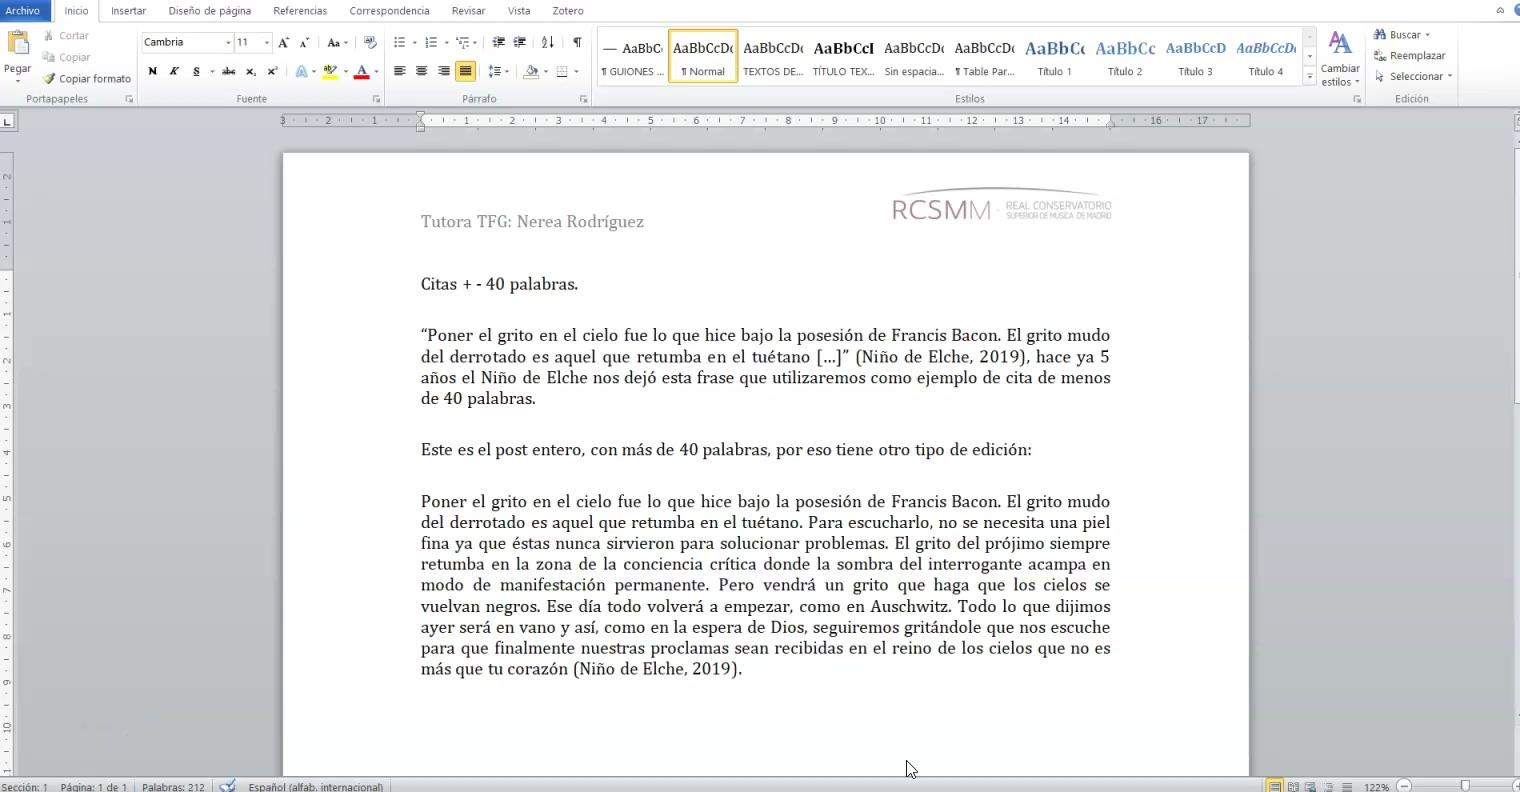This screenshot has width=1520, height=792.
Task: Apply the Título 2 style
Action: pos(1125,56)
